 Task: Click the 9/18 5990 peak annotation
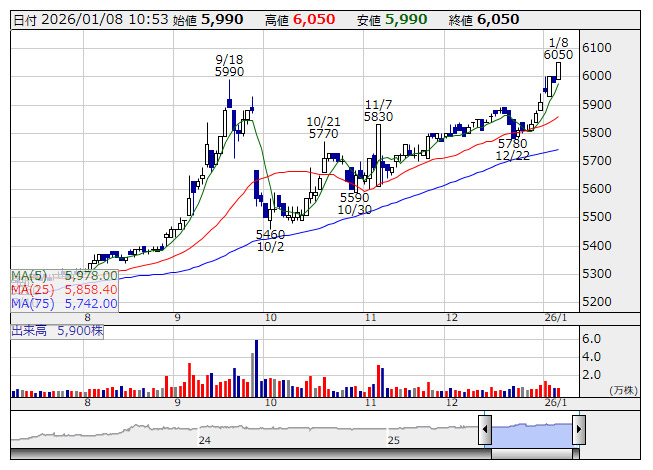pos(230,65)
